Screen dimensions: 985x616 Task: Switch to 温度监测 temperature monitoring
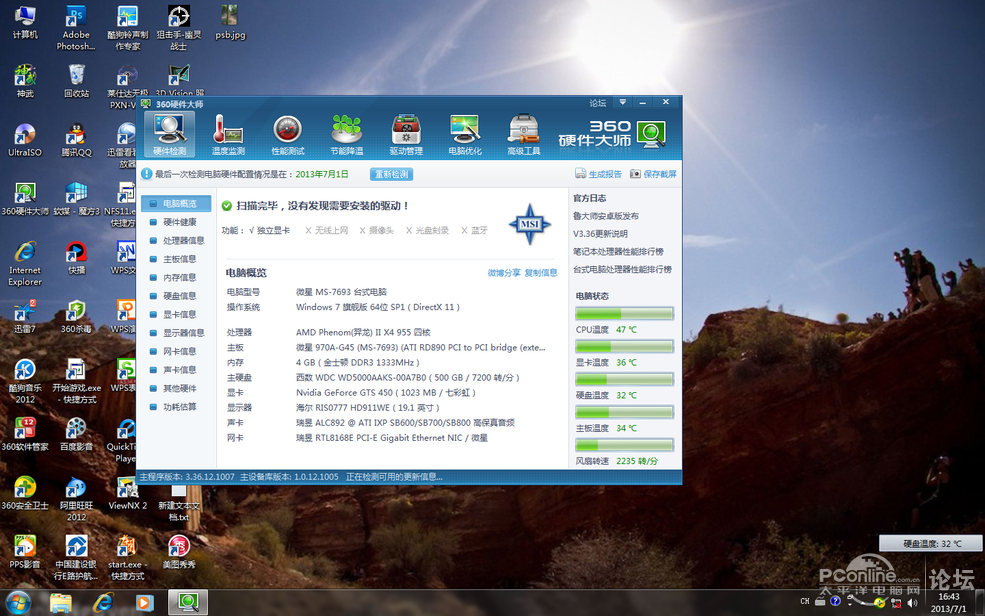pyautogui.click(x=228, y=134)
